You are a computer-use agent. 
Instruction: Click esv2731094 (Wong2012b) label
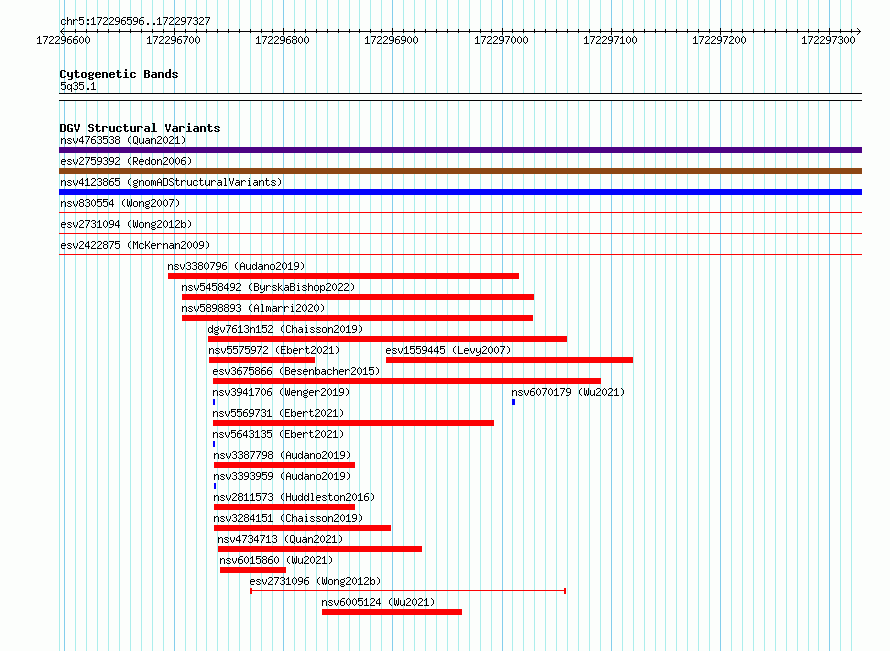pyautogui.click(x=126, y=224)
